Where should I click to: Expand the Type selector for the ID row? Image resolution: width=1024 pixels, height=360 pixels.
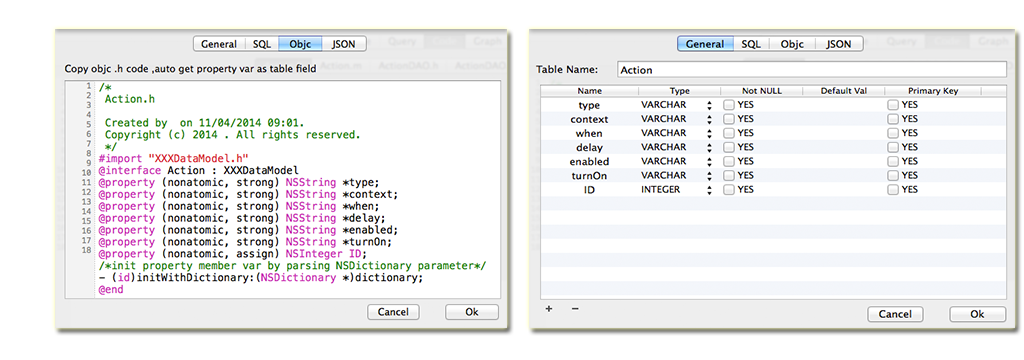point(709,189)
